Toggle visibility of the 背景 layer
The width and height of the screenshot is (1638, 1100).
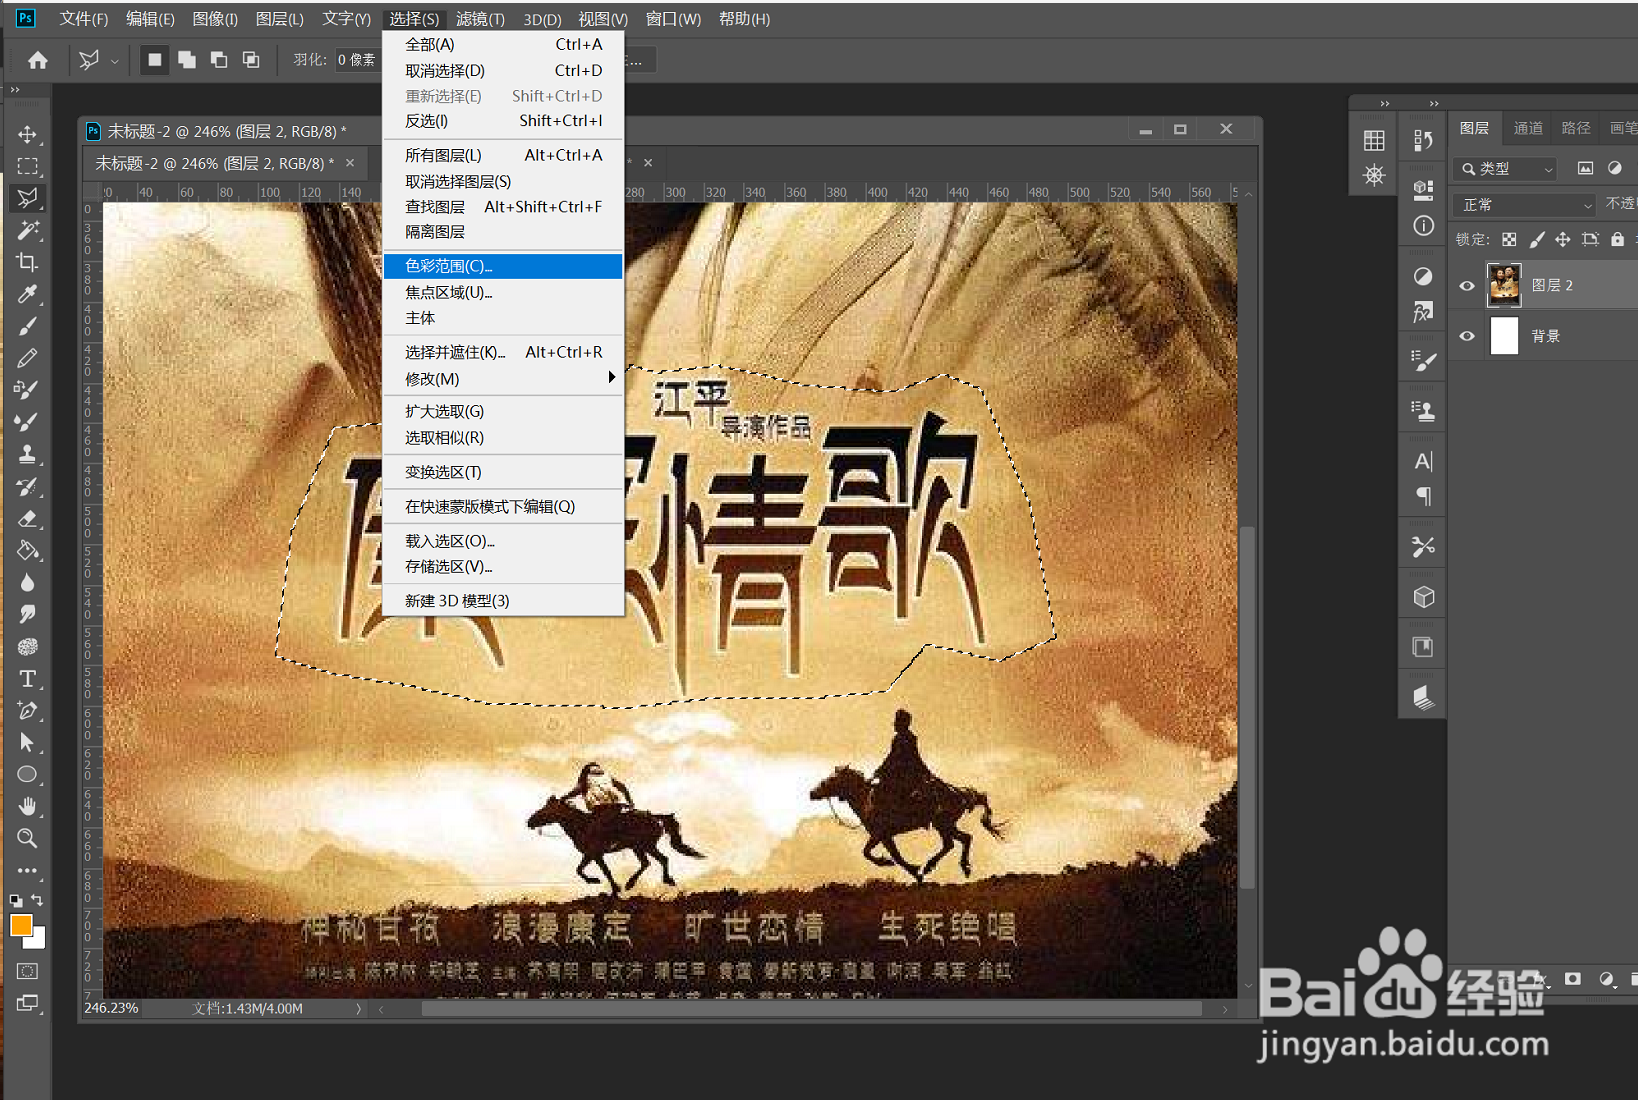(1466, 336)
